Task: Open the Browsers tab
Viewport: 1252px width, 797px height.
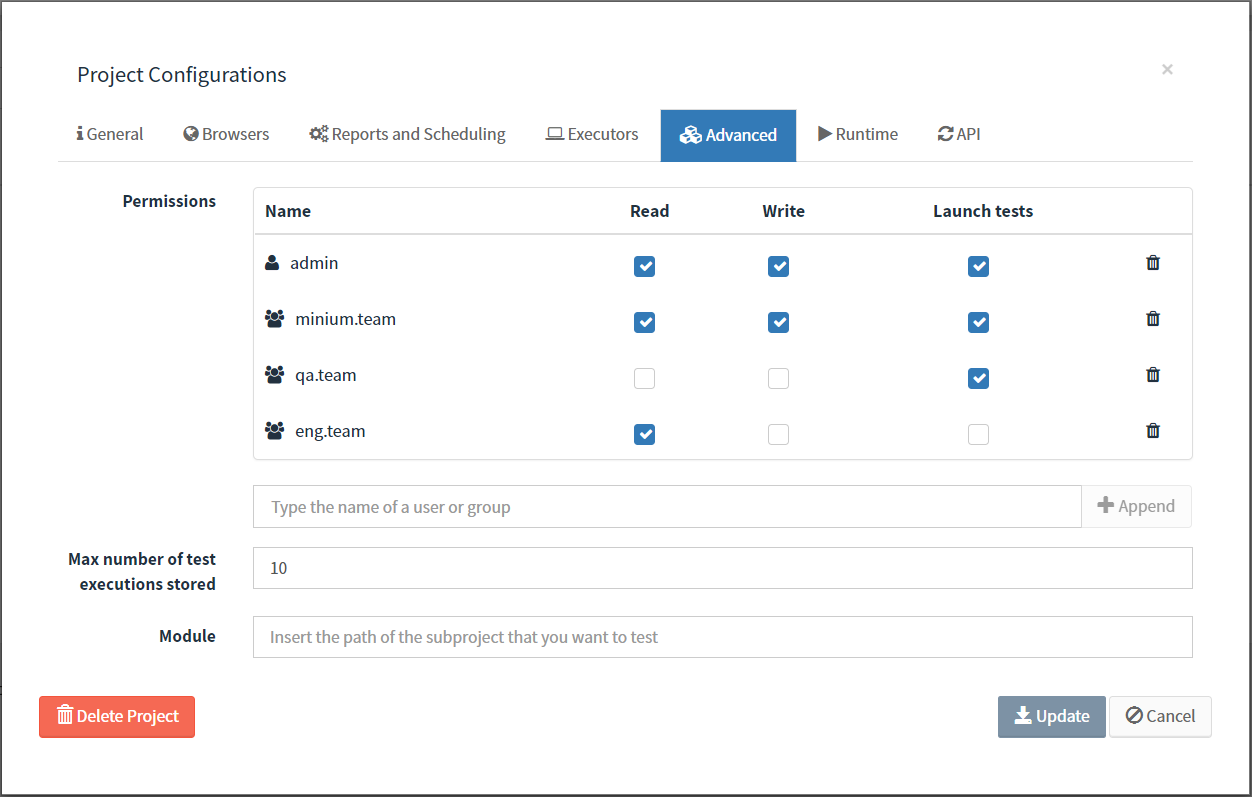Action: [x=226, y=134]
